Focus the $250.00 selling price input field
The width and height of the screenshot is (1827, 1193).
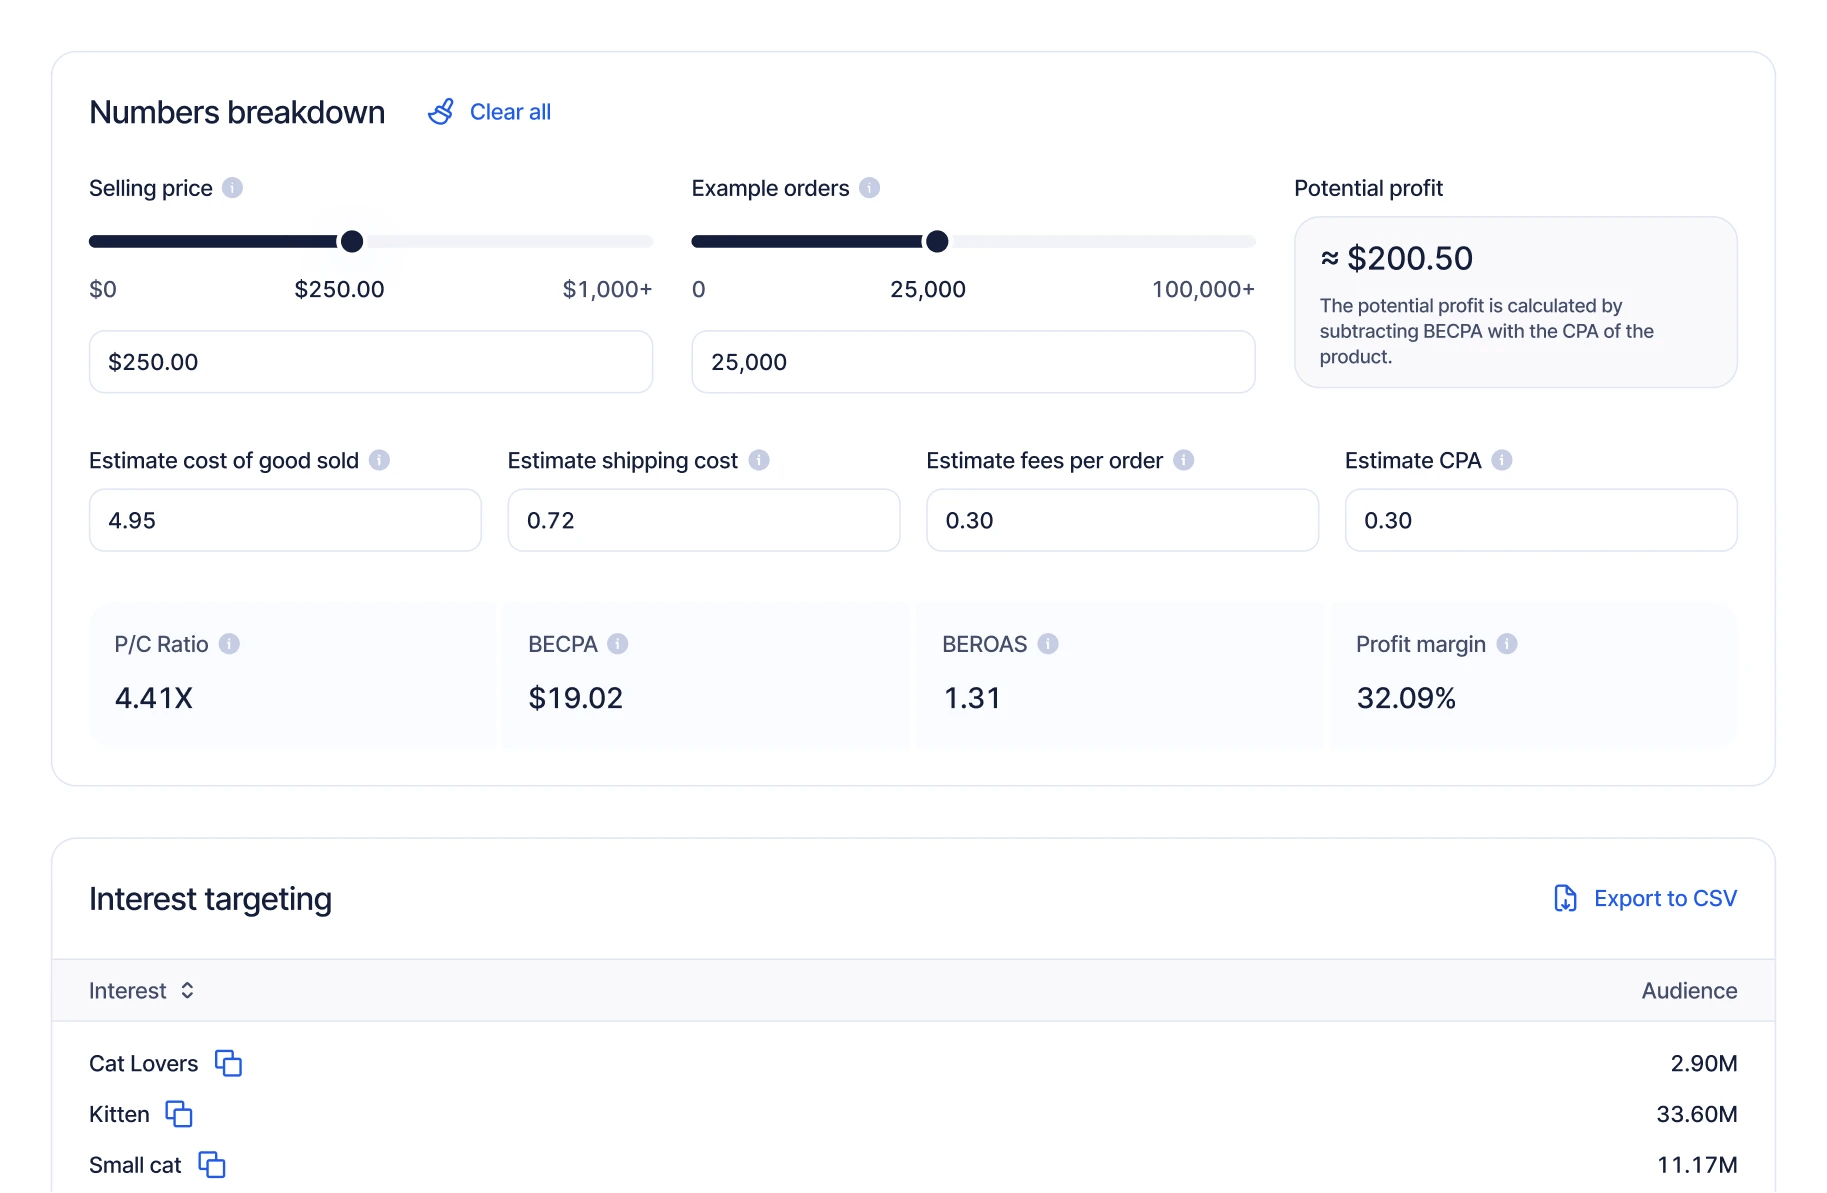point(370,362)
